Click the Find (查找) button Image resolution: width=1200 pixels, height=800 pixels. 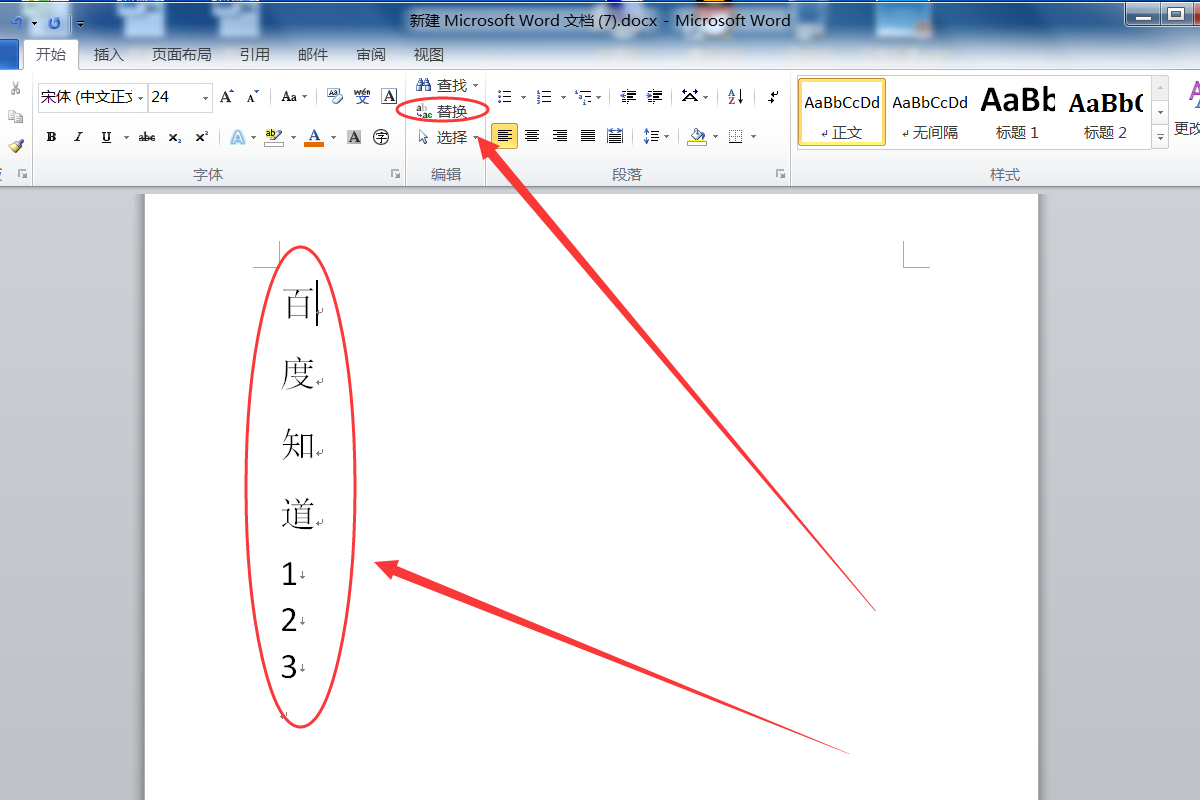(x=442, y=86)
